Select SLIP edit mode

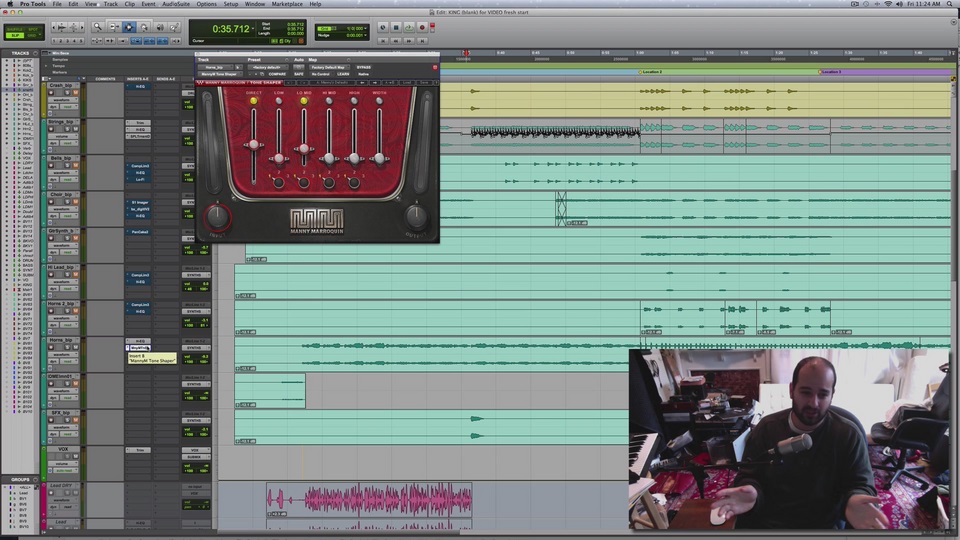pyautogui.click(x=15, y=36)
